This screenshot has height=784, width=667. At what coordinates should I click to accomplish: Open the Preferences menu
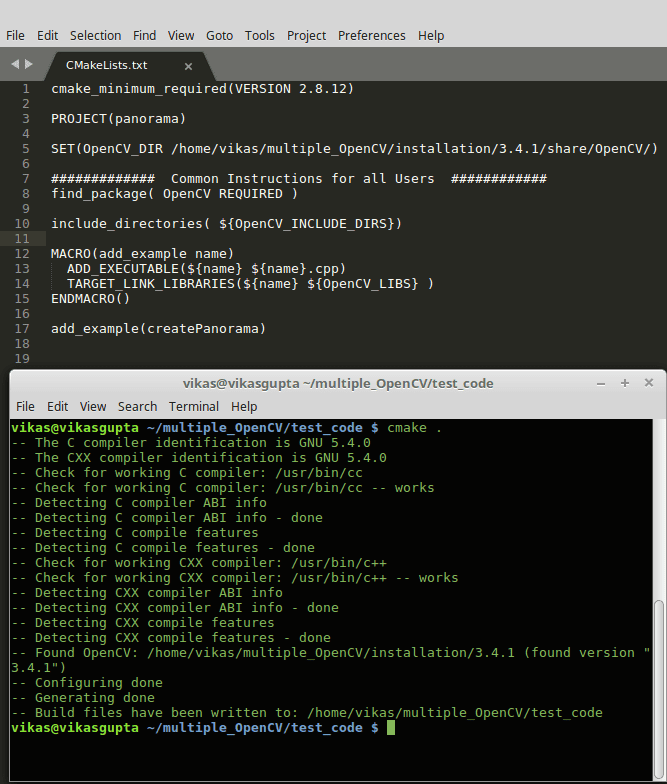[372, 36]
